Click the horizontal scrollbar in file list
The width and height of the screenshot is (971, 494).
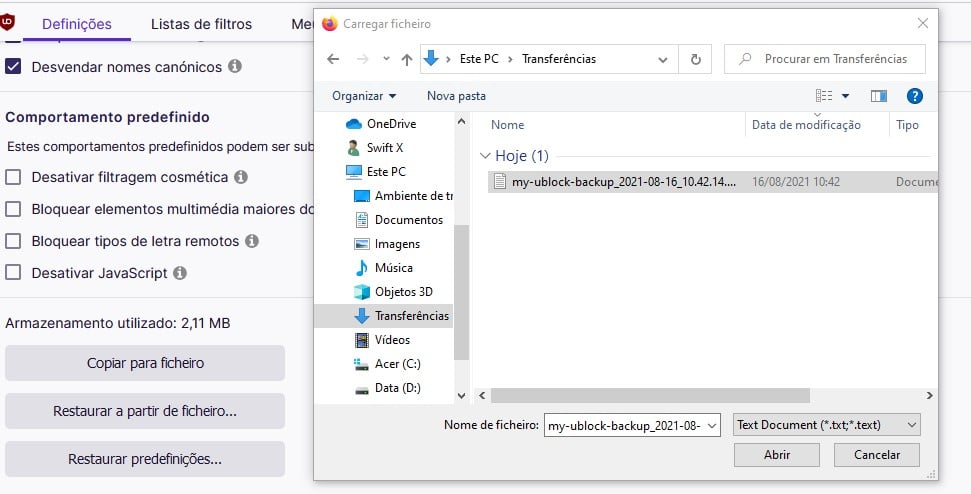click(x=650, y=395)
